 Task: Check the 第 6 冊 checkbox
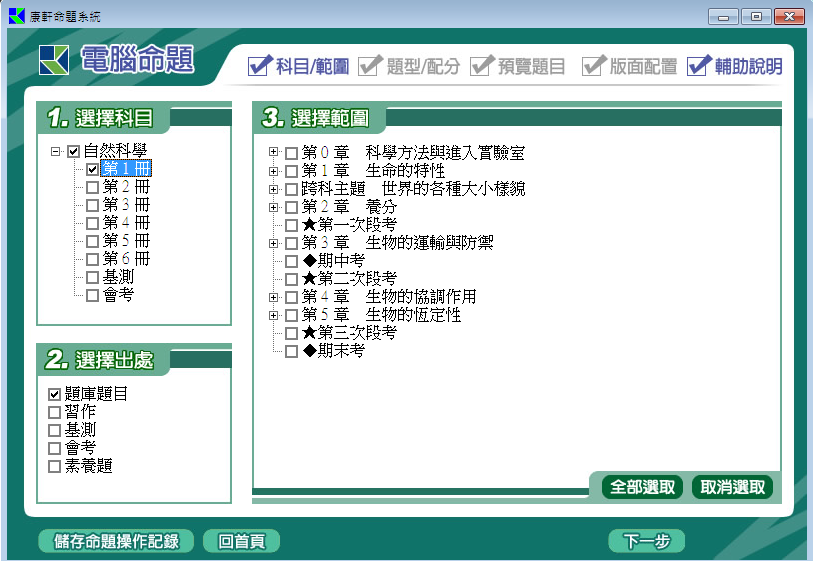(x=92, y=259)
